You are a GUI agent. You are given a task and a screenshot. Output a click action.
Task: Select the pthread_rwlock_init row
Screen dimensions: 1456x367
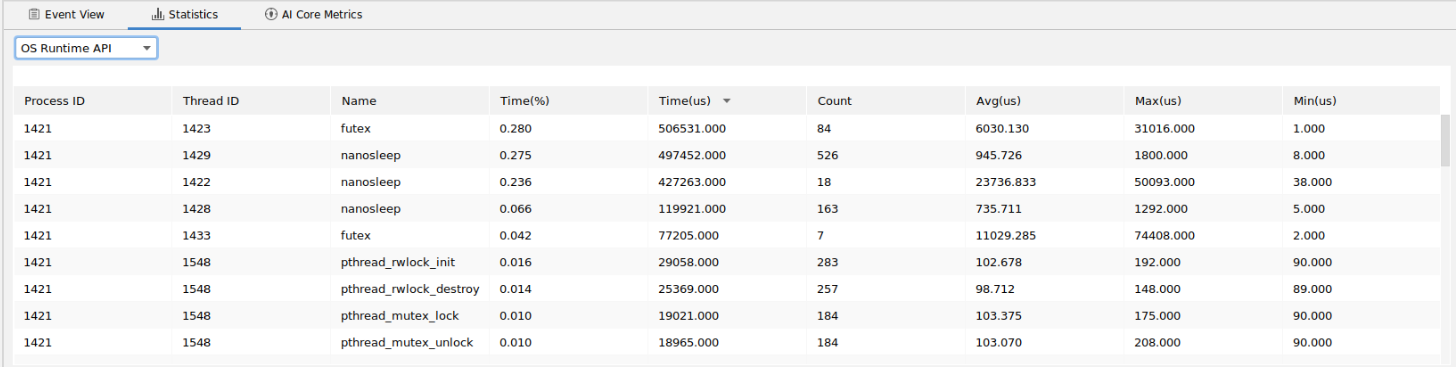pyautogui.click(x=727, y=262)
